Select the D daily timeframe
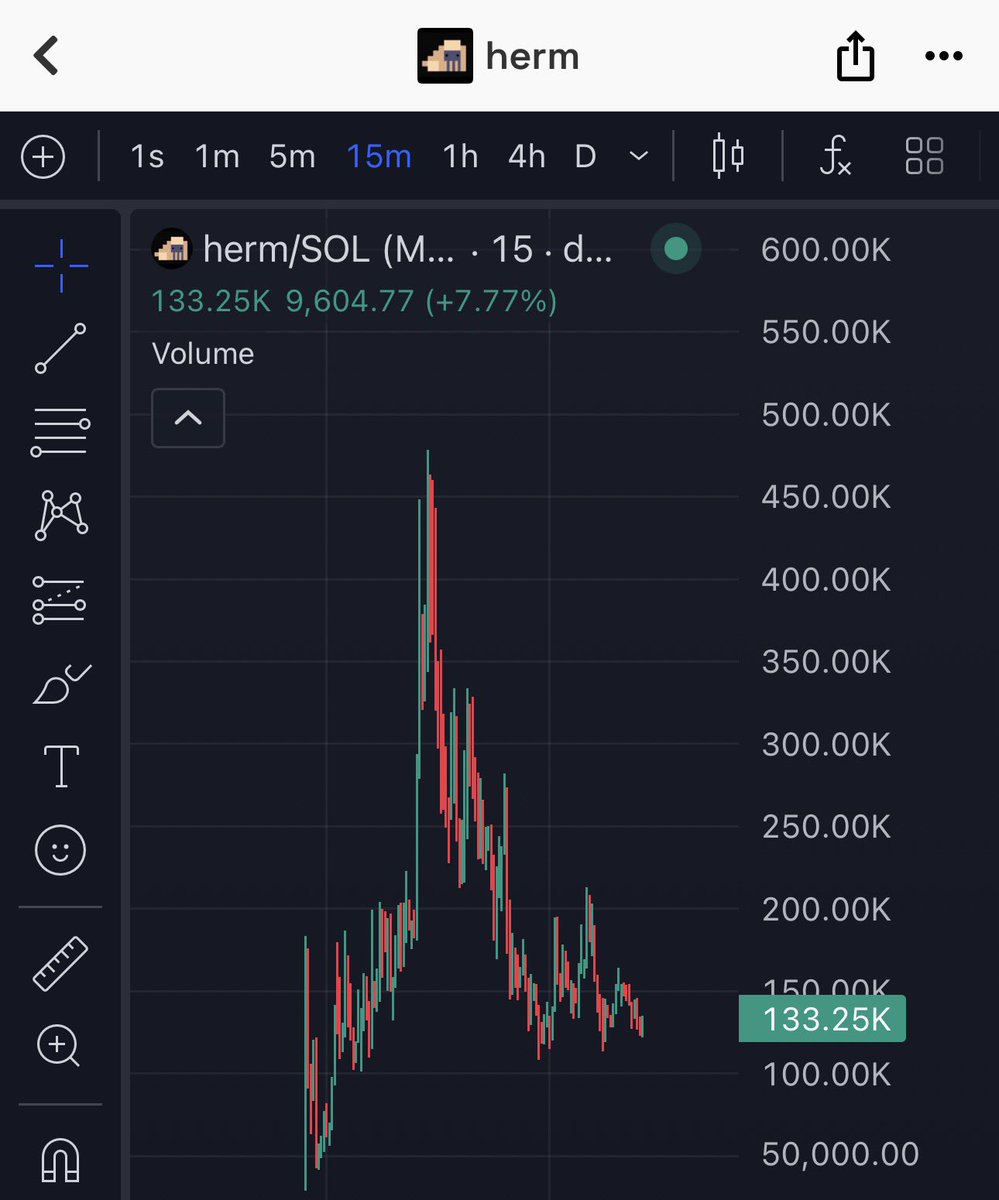Screen dimensions: 999x1200 tap(585, 157)
